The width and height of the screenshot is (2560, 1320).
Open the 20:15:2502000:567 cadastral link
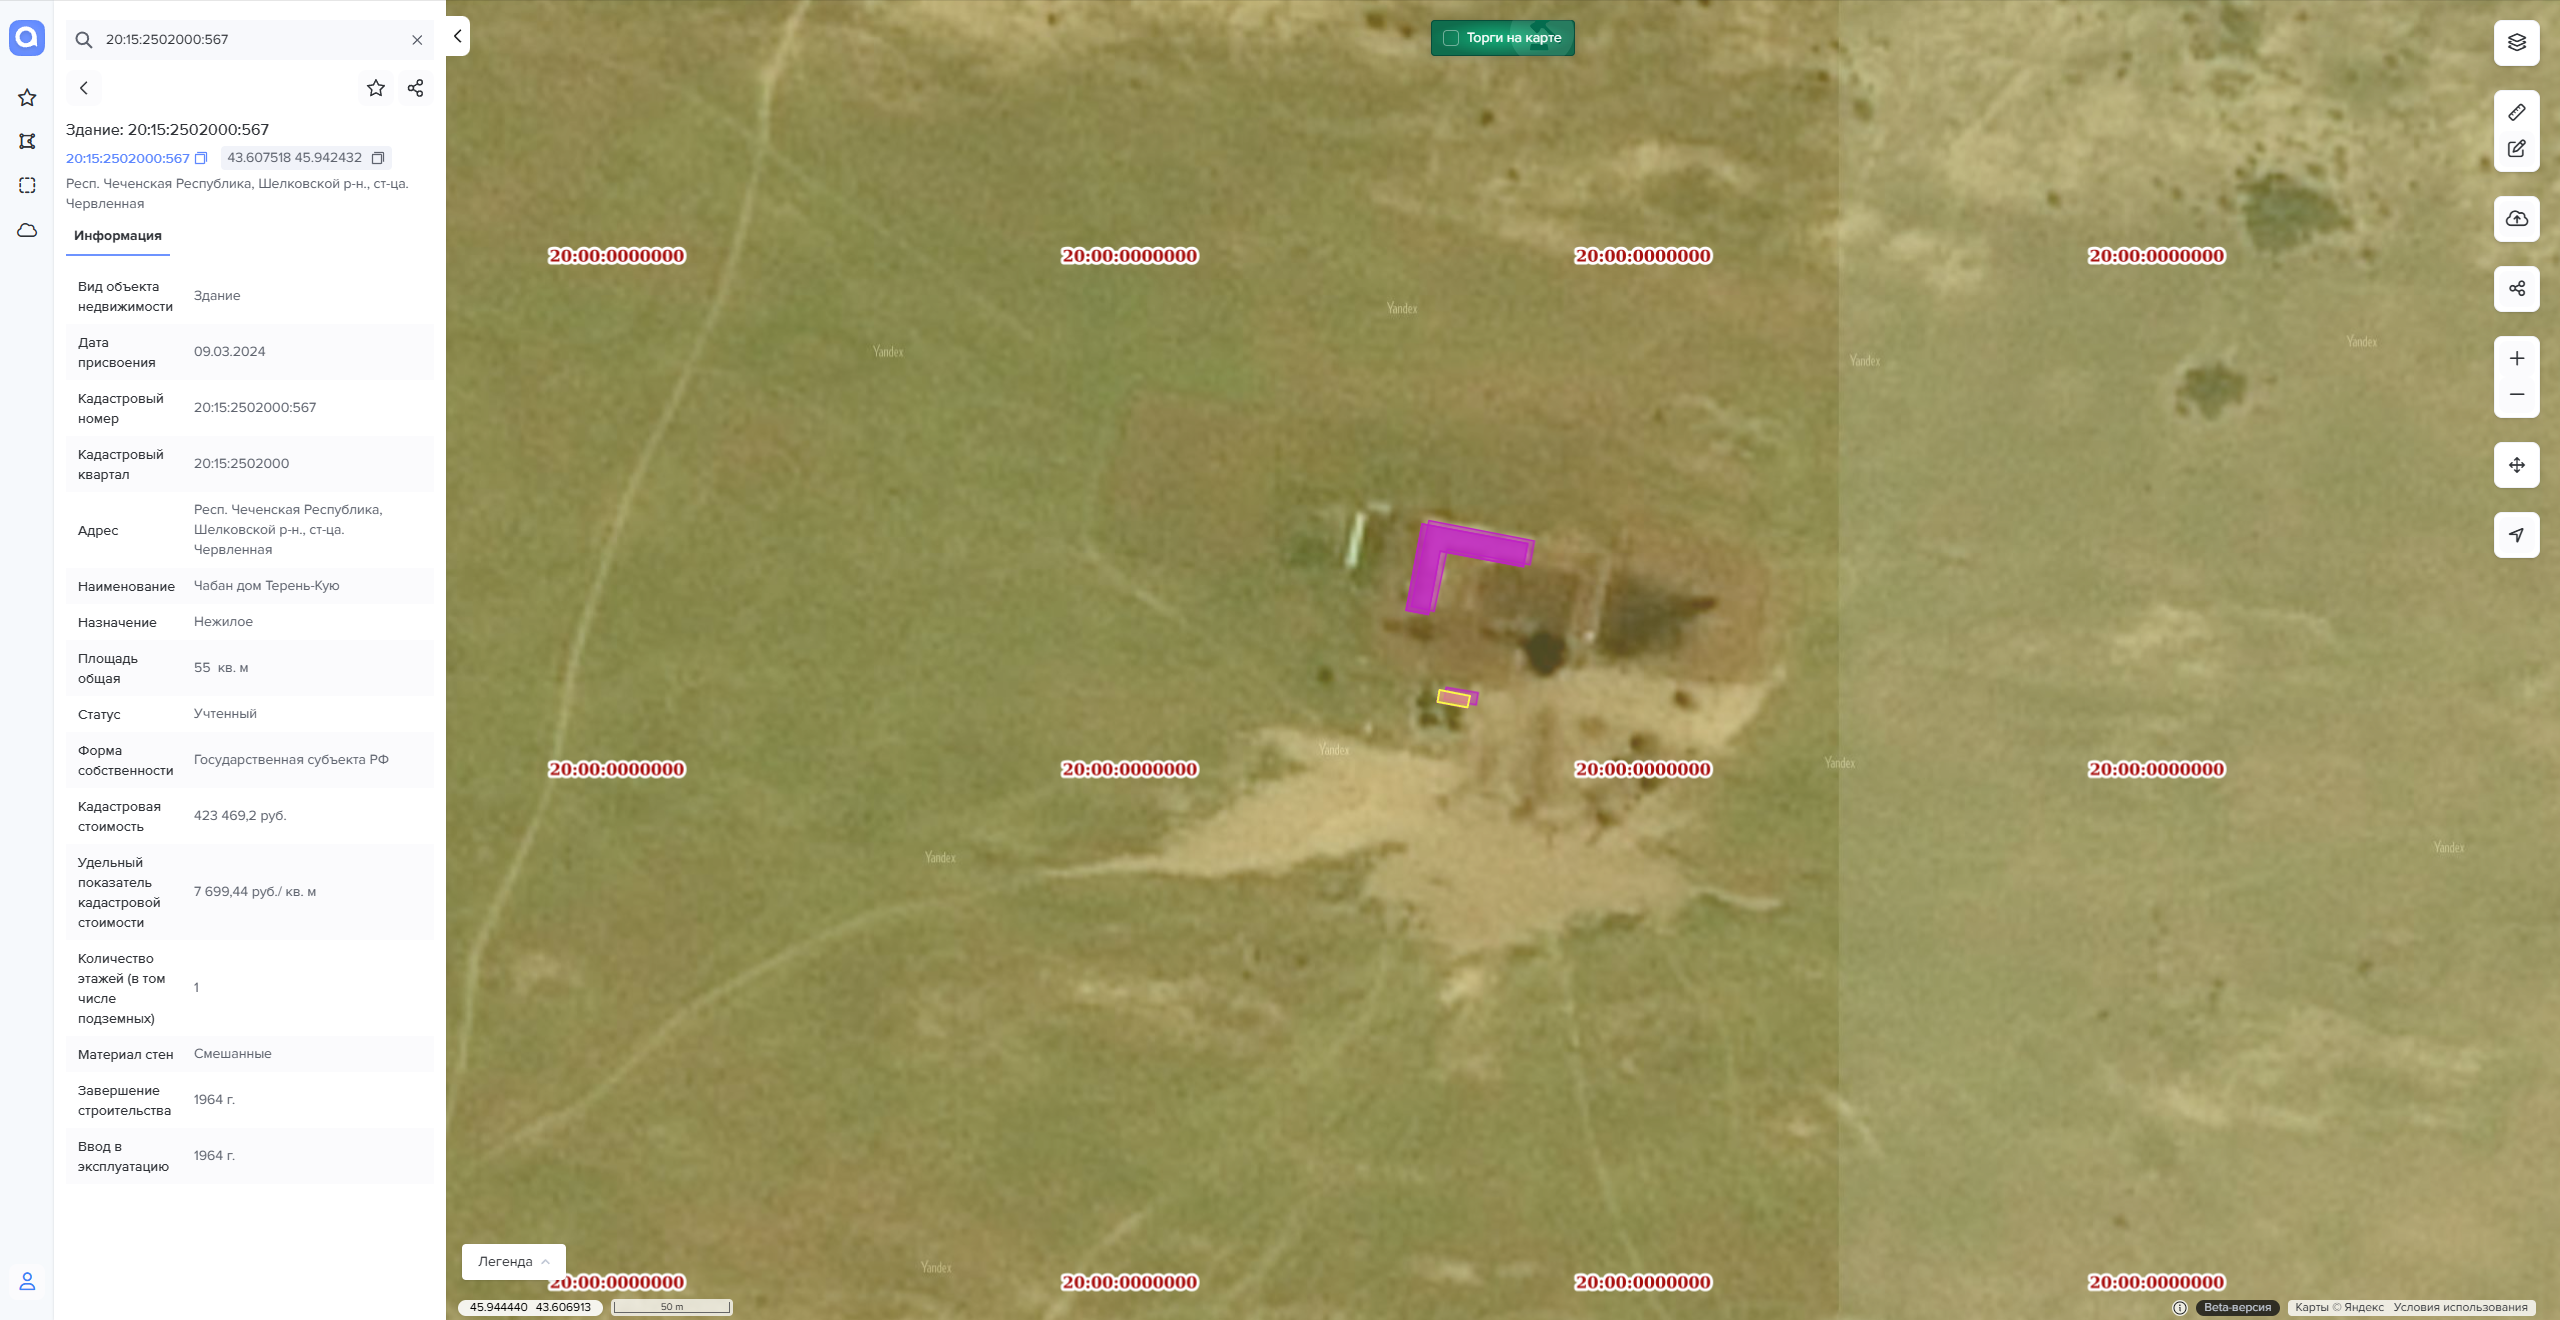(x=128, y=158)
